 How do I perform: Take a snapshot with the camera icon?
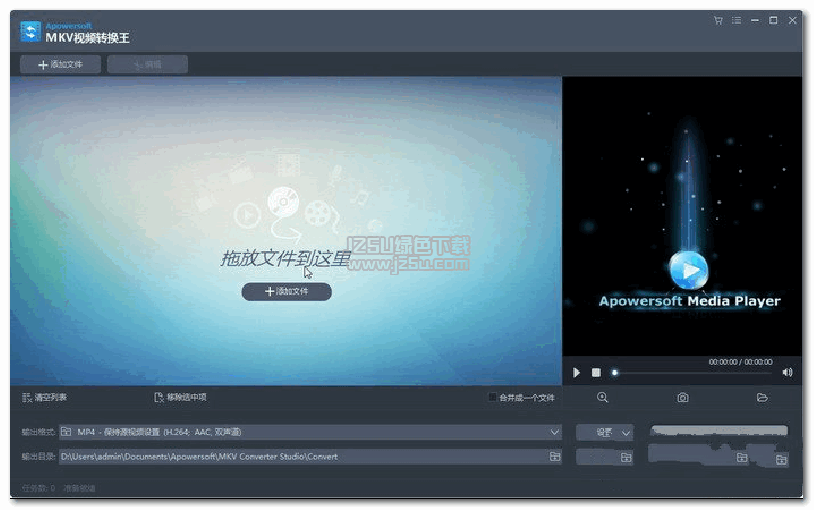pos(683,398)
